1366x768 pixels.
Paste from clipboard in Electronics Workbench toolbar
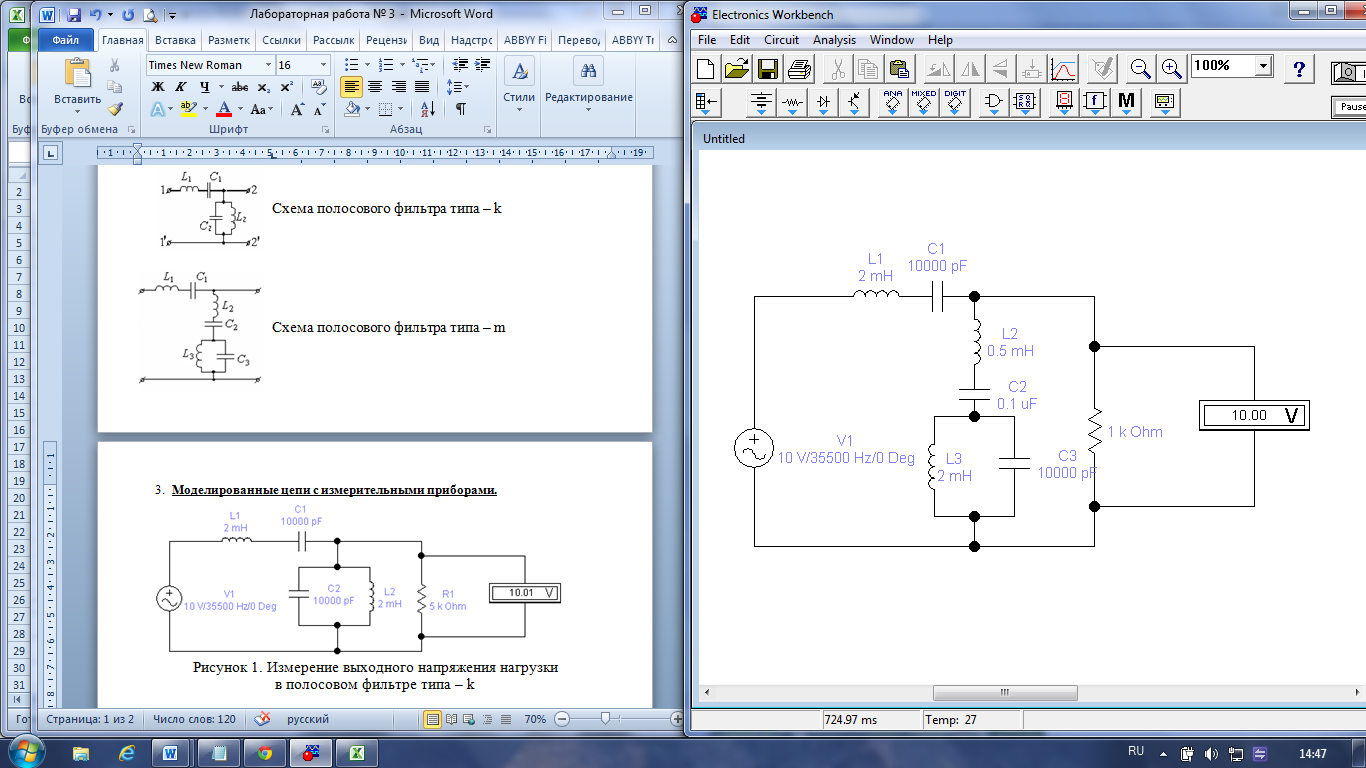tap(899, 68)
